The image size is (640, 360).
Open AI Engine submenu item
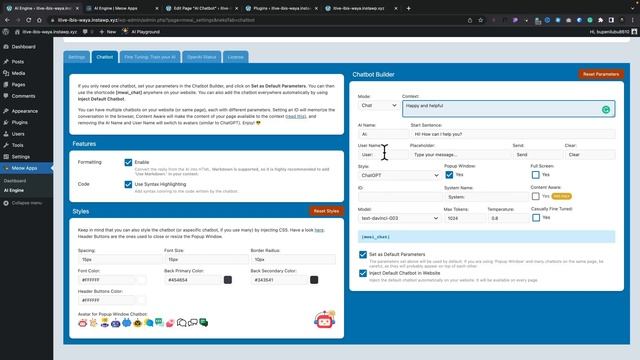tap(14, 191)
